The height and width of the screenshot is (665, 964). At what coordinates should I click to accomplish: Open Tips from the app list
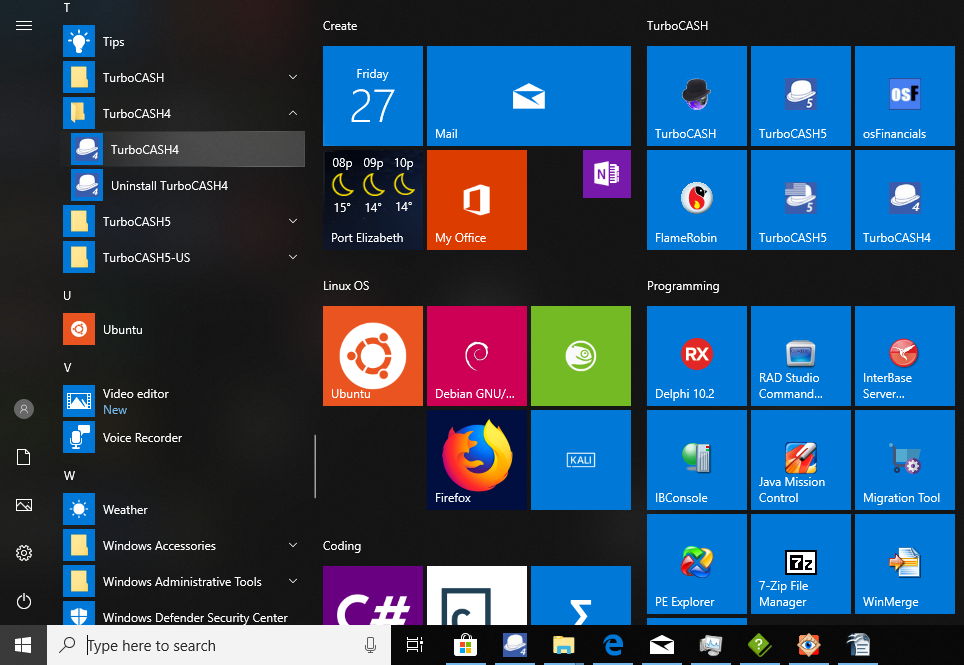[x=183, y=41]
